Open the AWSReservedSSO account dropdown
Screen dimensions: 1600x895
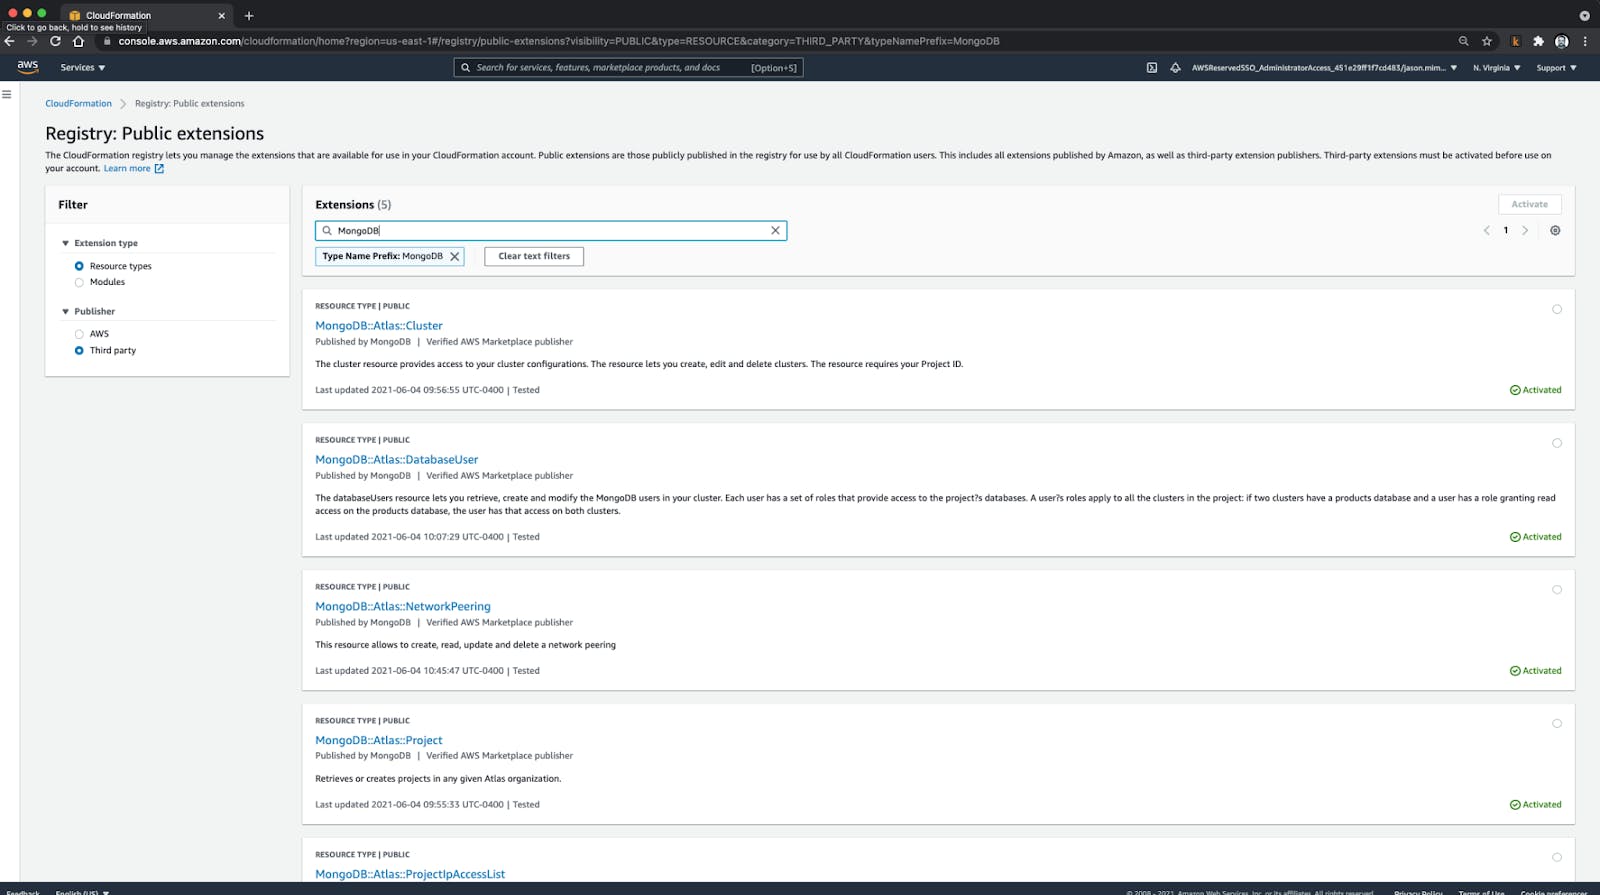coord(1324,68)
